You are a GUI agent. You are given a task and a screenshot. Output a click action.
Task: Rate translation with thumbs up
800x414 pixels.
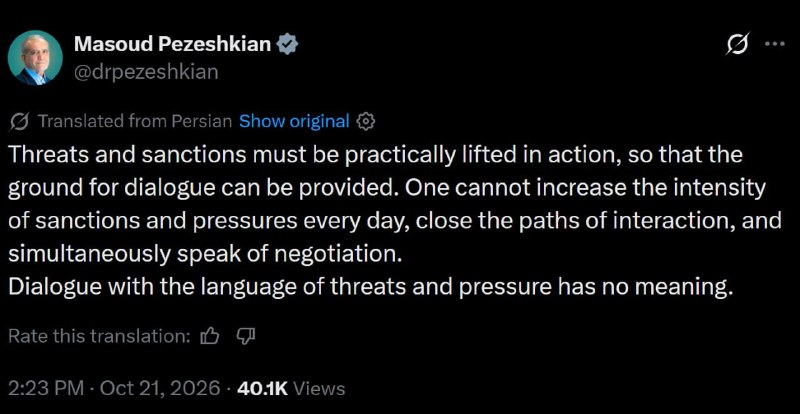tap(210, 336)
